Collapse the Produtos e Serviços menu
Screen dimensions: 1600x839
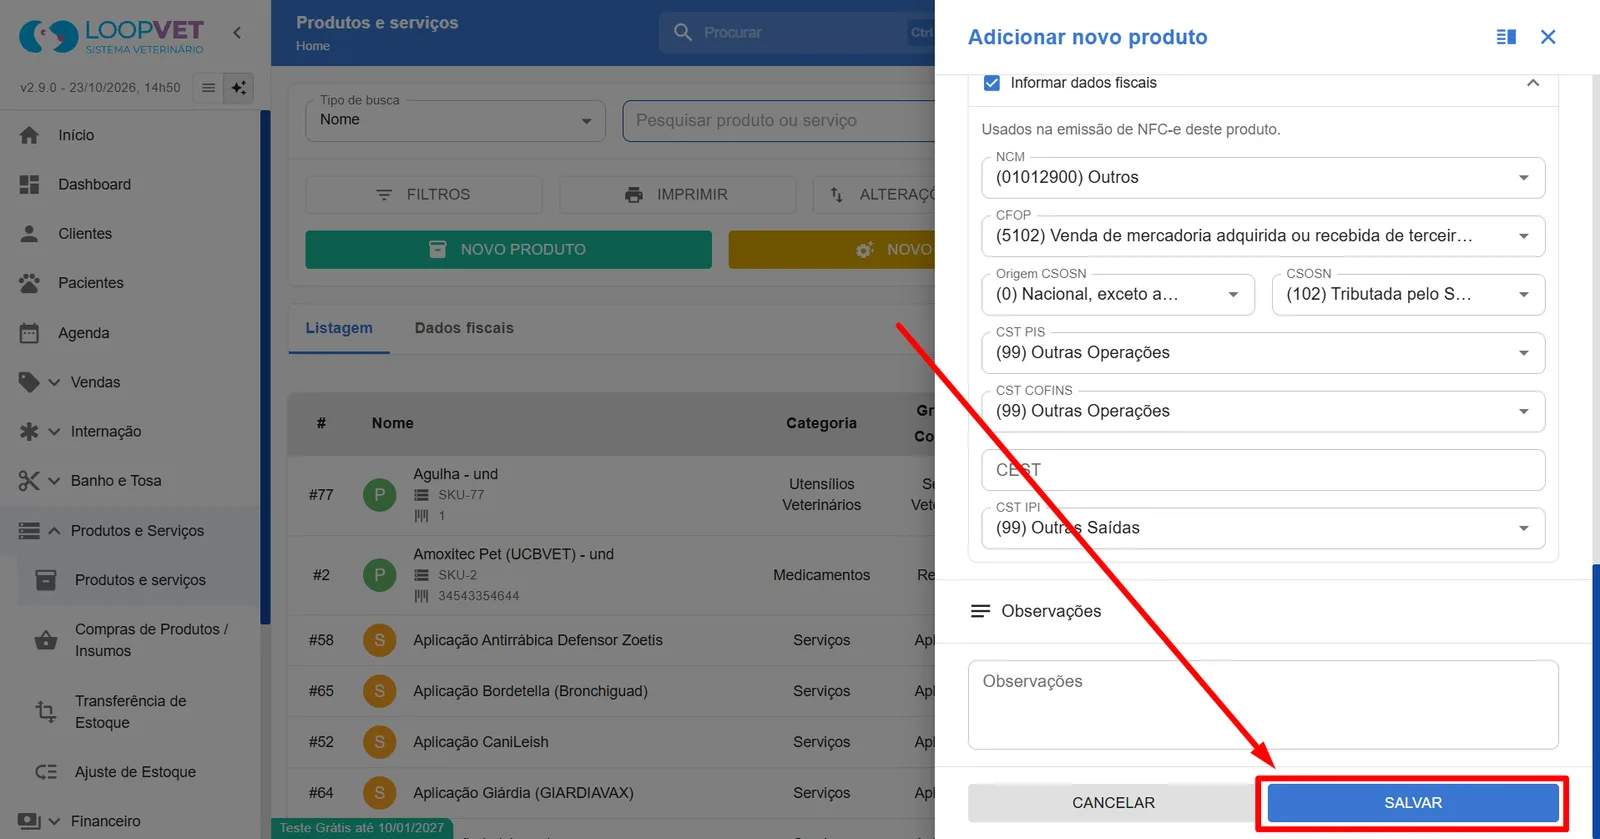click(54, 531)
